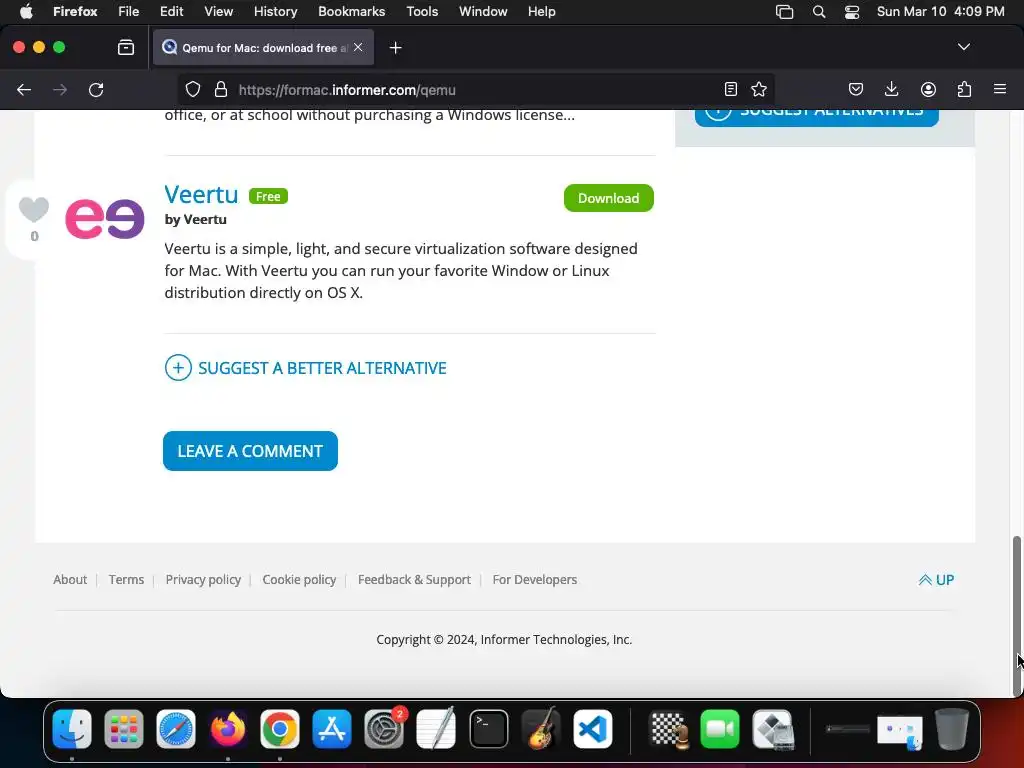Open the Terms footer link

click(126, 579)
